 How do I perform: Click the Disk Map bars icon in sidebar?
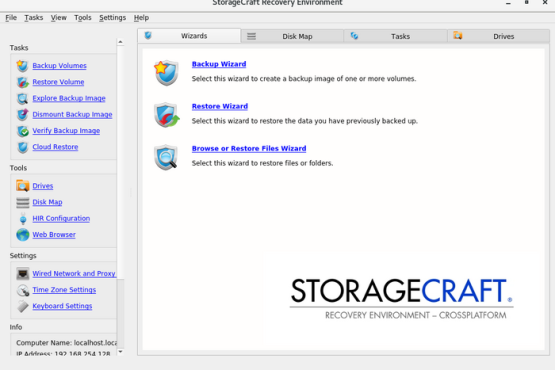[22, 203]
